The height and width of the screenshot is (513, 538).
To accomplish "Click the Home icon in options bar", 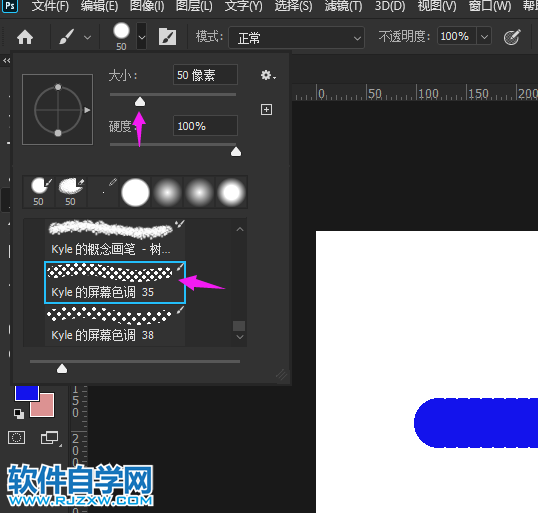I will coord(25,37).
